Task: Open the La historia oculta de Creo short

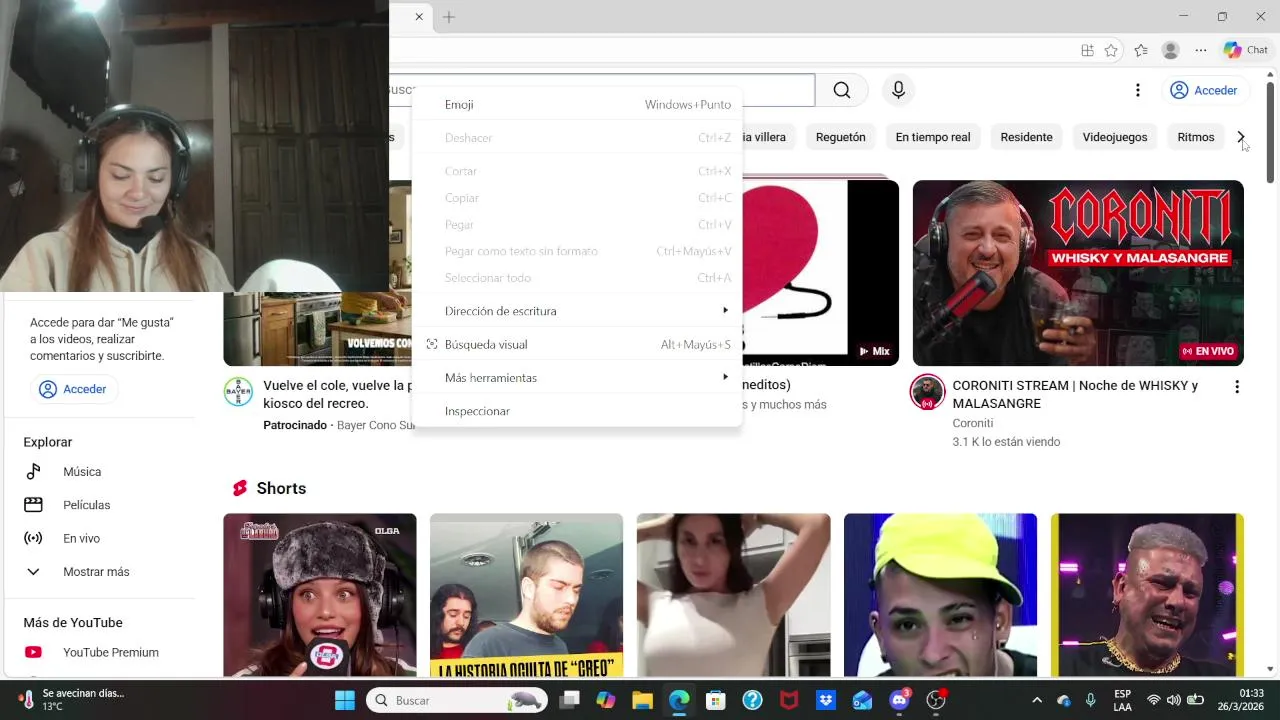Action: click(x=526, y=595)
